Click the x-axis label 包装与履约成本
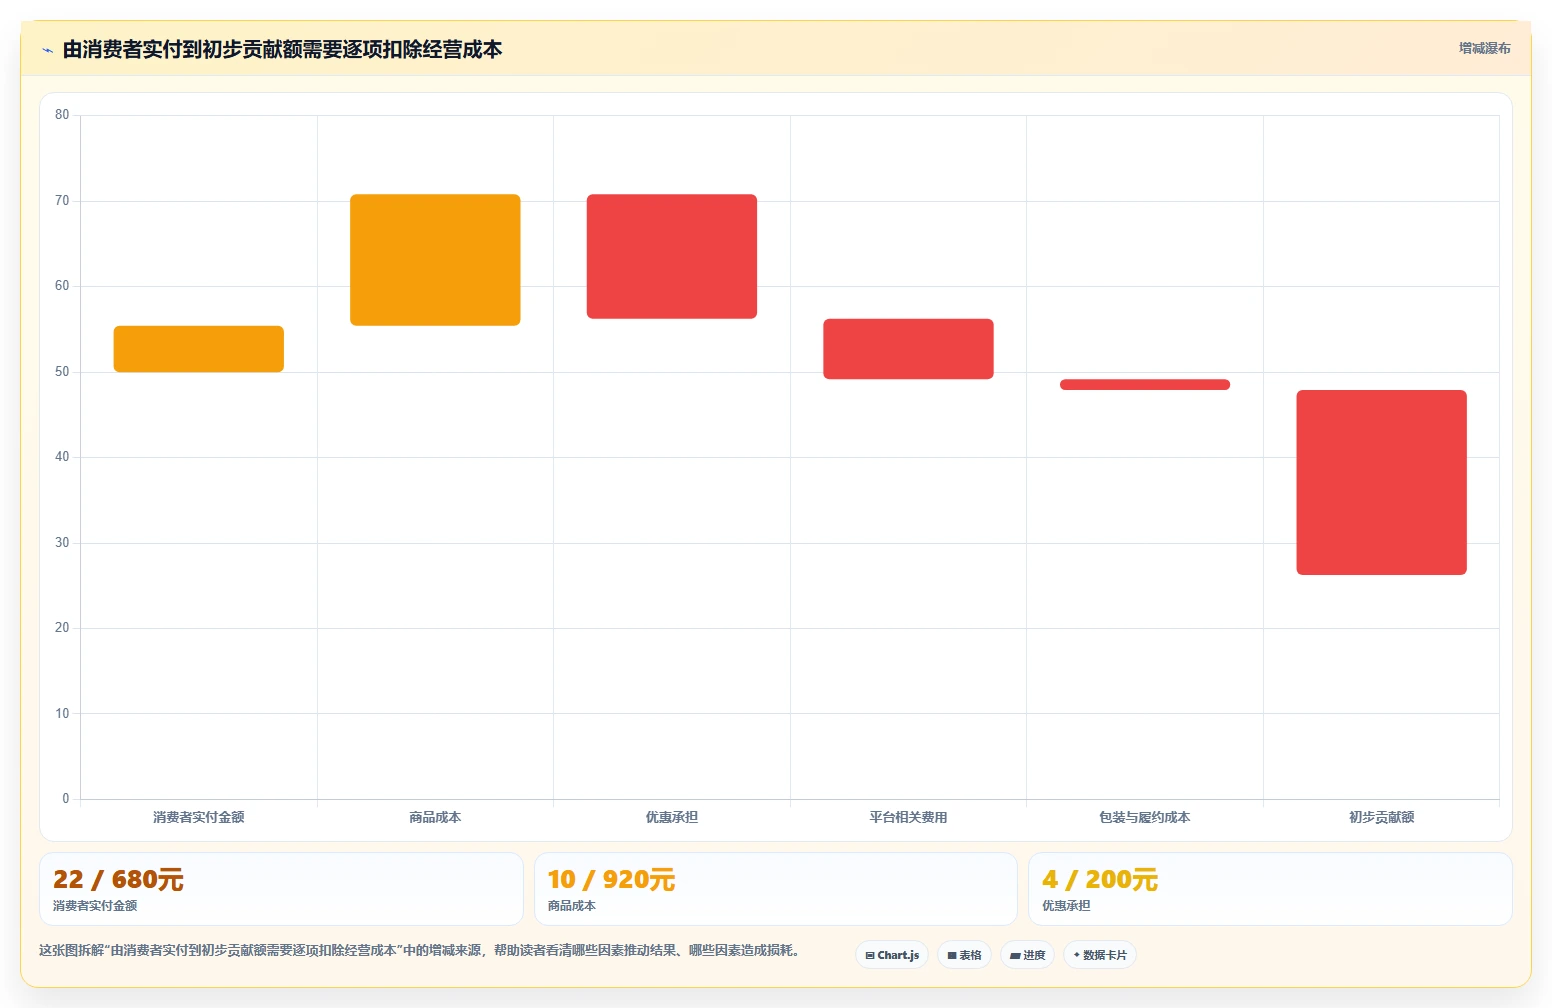Viewport: 1552px width, 1008px height. (x=1145, y=817)
